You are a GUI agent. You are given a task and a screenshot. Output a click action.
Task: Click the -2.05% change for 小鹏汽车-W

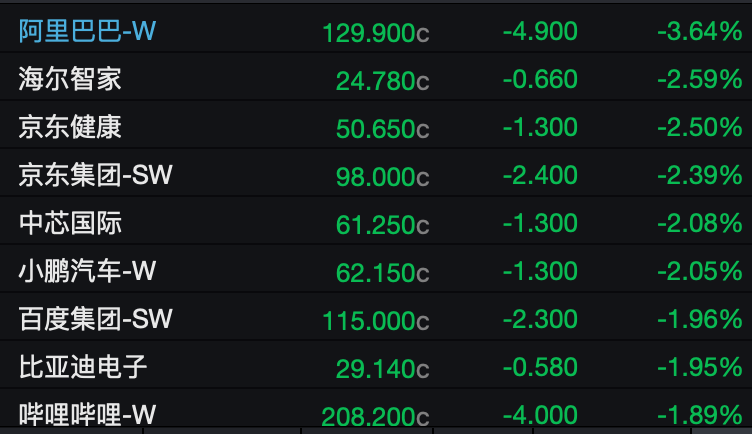(699, 271)
